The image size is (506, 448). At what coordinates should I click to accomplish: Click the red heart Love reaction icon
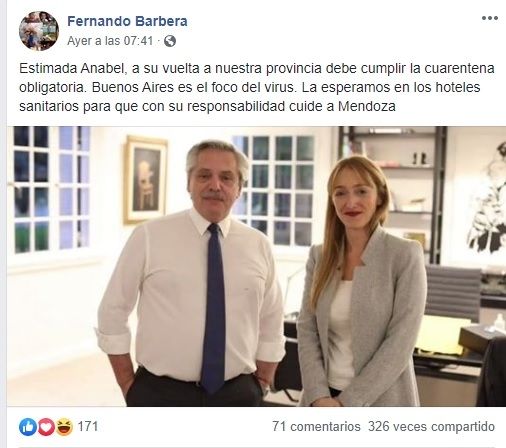46,427
